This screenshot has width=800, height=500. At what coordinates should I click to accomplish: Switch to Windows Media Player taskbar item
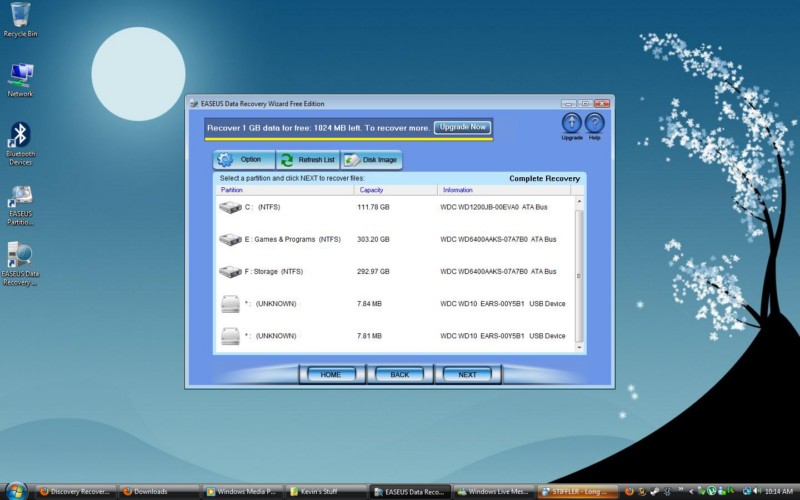pyautogui.click(x=242, y=492)
